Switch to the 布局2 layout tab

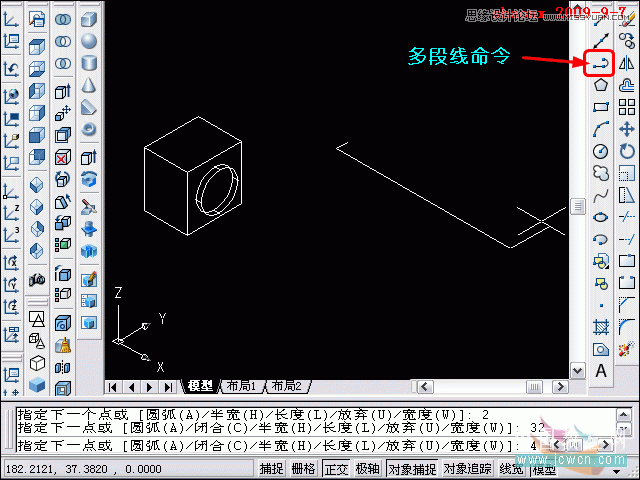(285, 386)
